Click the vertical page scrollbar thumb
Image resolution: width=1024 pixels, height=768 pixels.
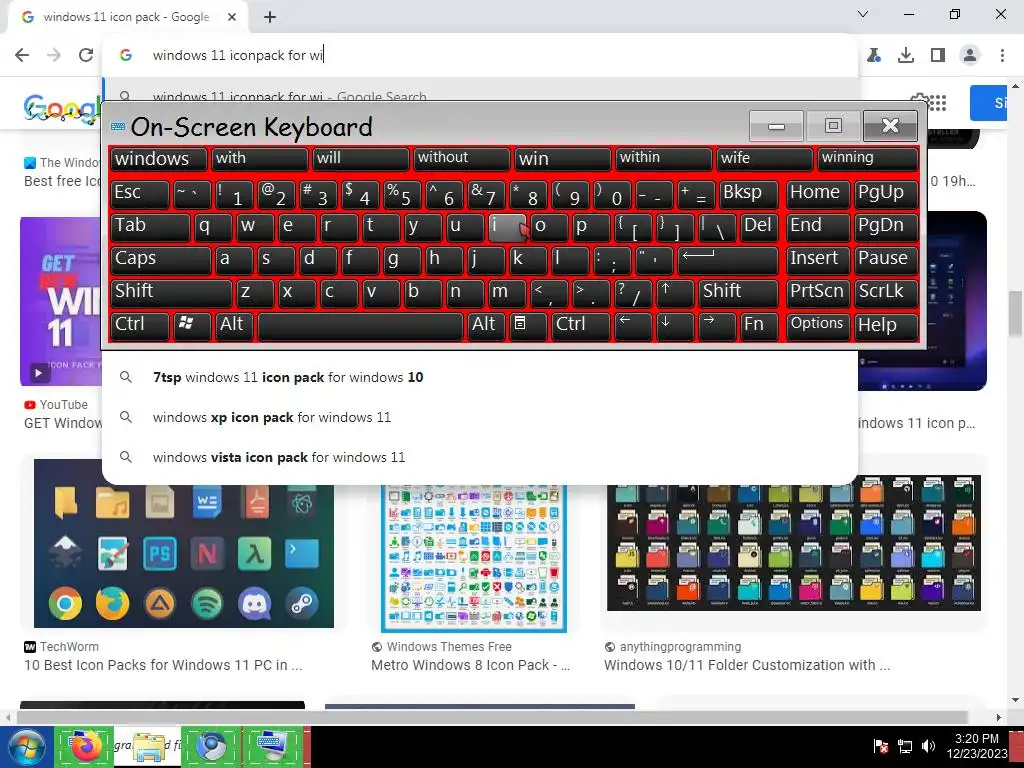click(1015, 315)
